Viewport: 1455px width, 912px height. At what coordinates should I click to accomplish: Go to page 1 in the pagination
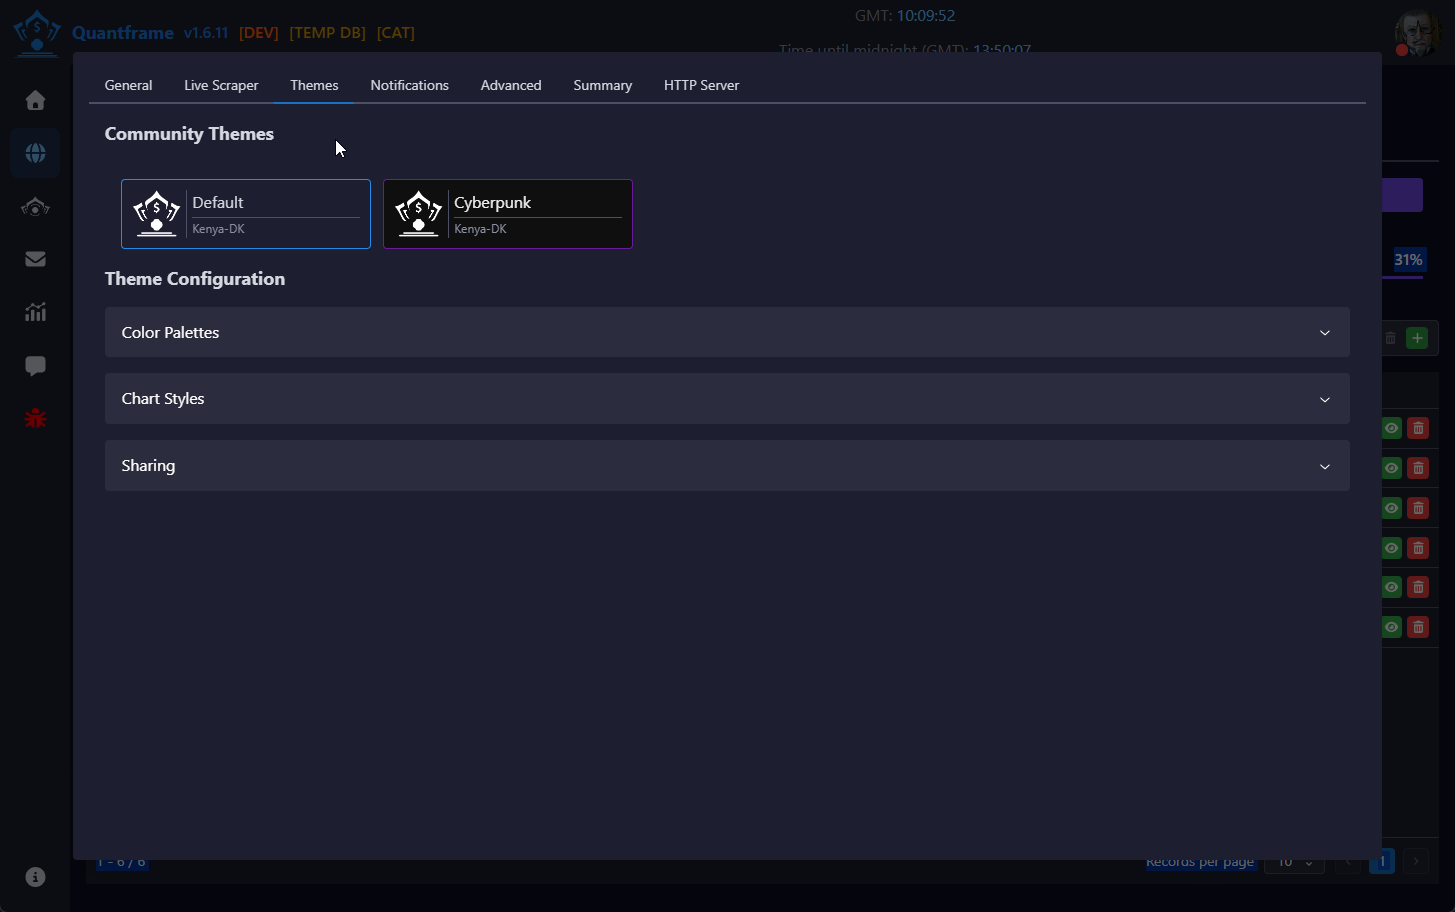coord(1382,862)
